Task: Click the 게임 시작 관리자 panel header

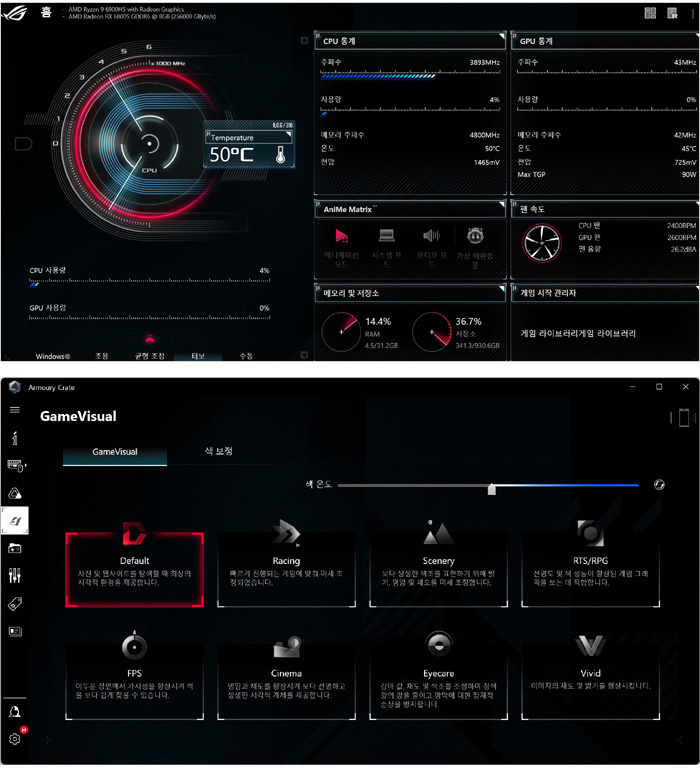Action: coord(604,293)
